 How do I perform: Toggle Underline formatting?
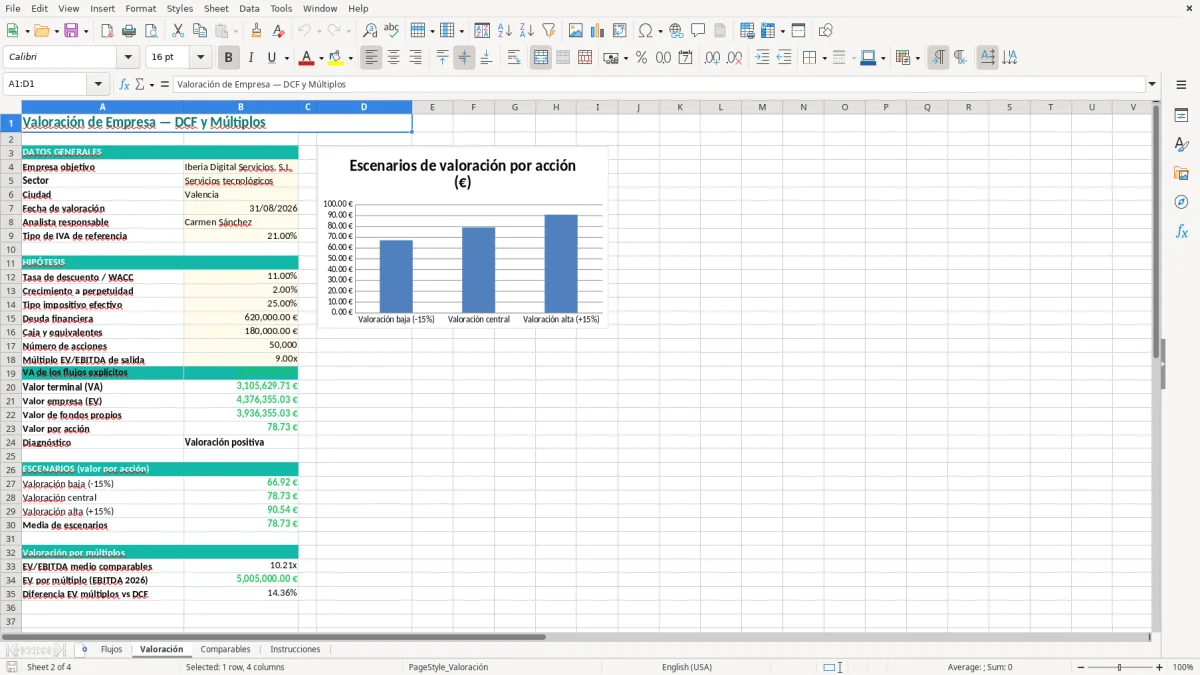click(x=272, y=58)
